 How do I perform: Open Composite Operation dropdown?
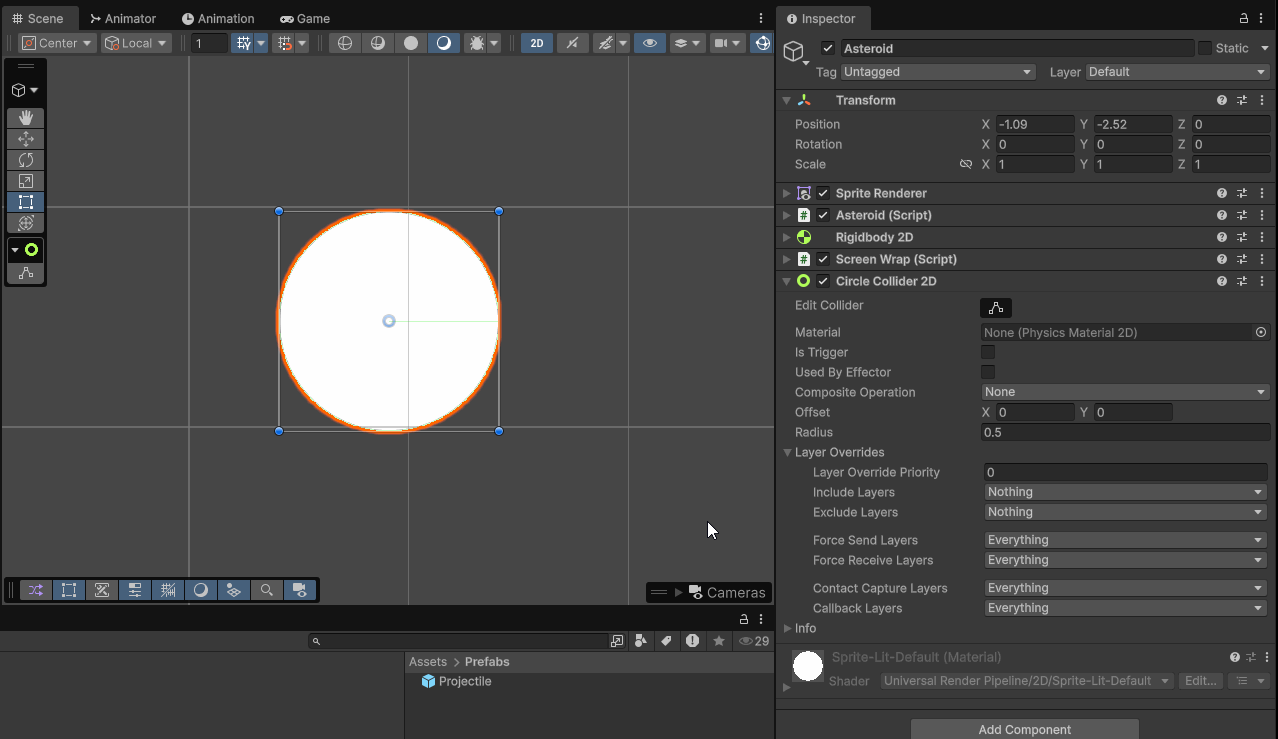click(1125, 392)
